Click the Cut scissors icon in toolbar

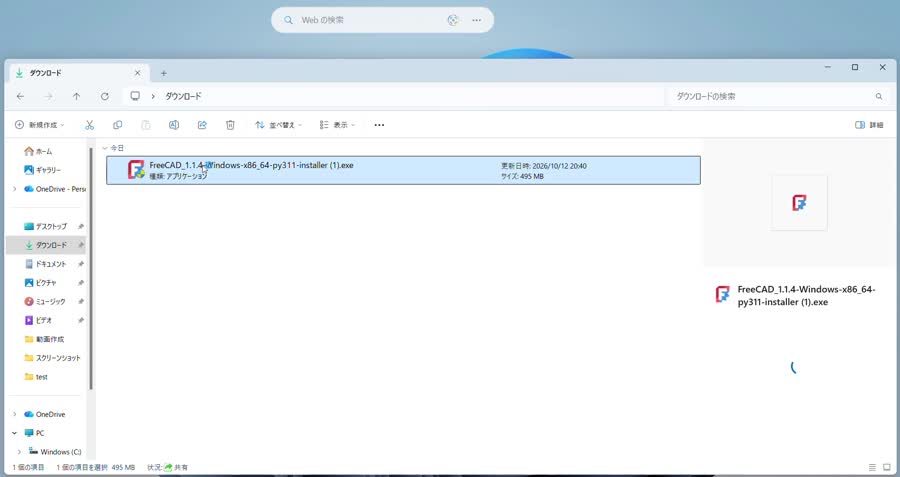pos(90,125)
